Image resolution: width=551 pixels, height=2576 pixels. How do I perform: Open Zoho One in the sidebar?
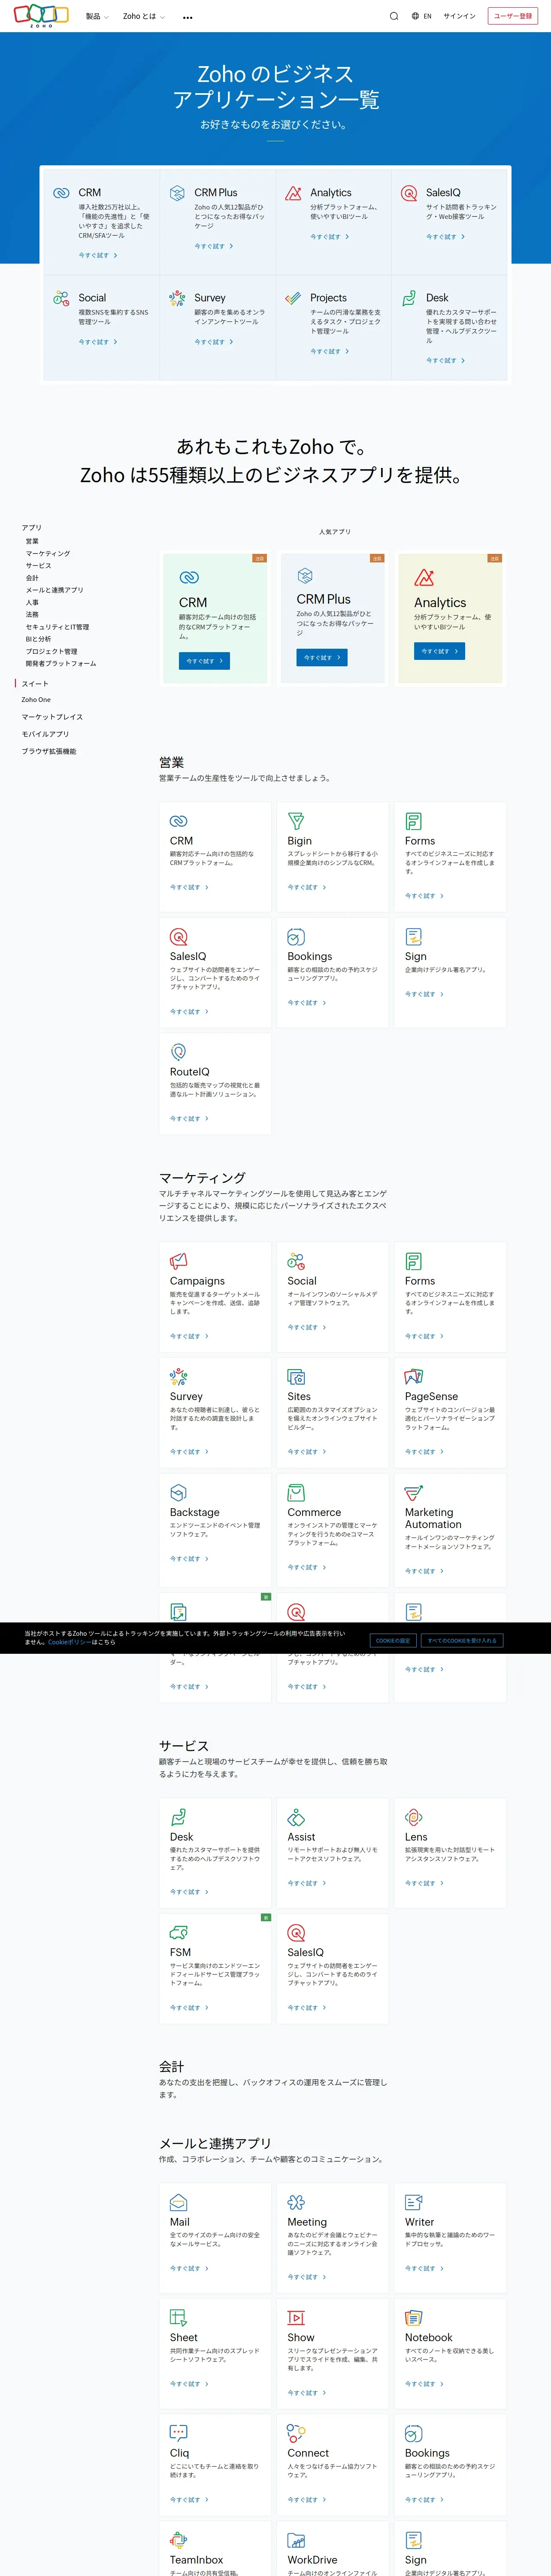tap(36, 700)
